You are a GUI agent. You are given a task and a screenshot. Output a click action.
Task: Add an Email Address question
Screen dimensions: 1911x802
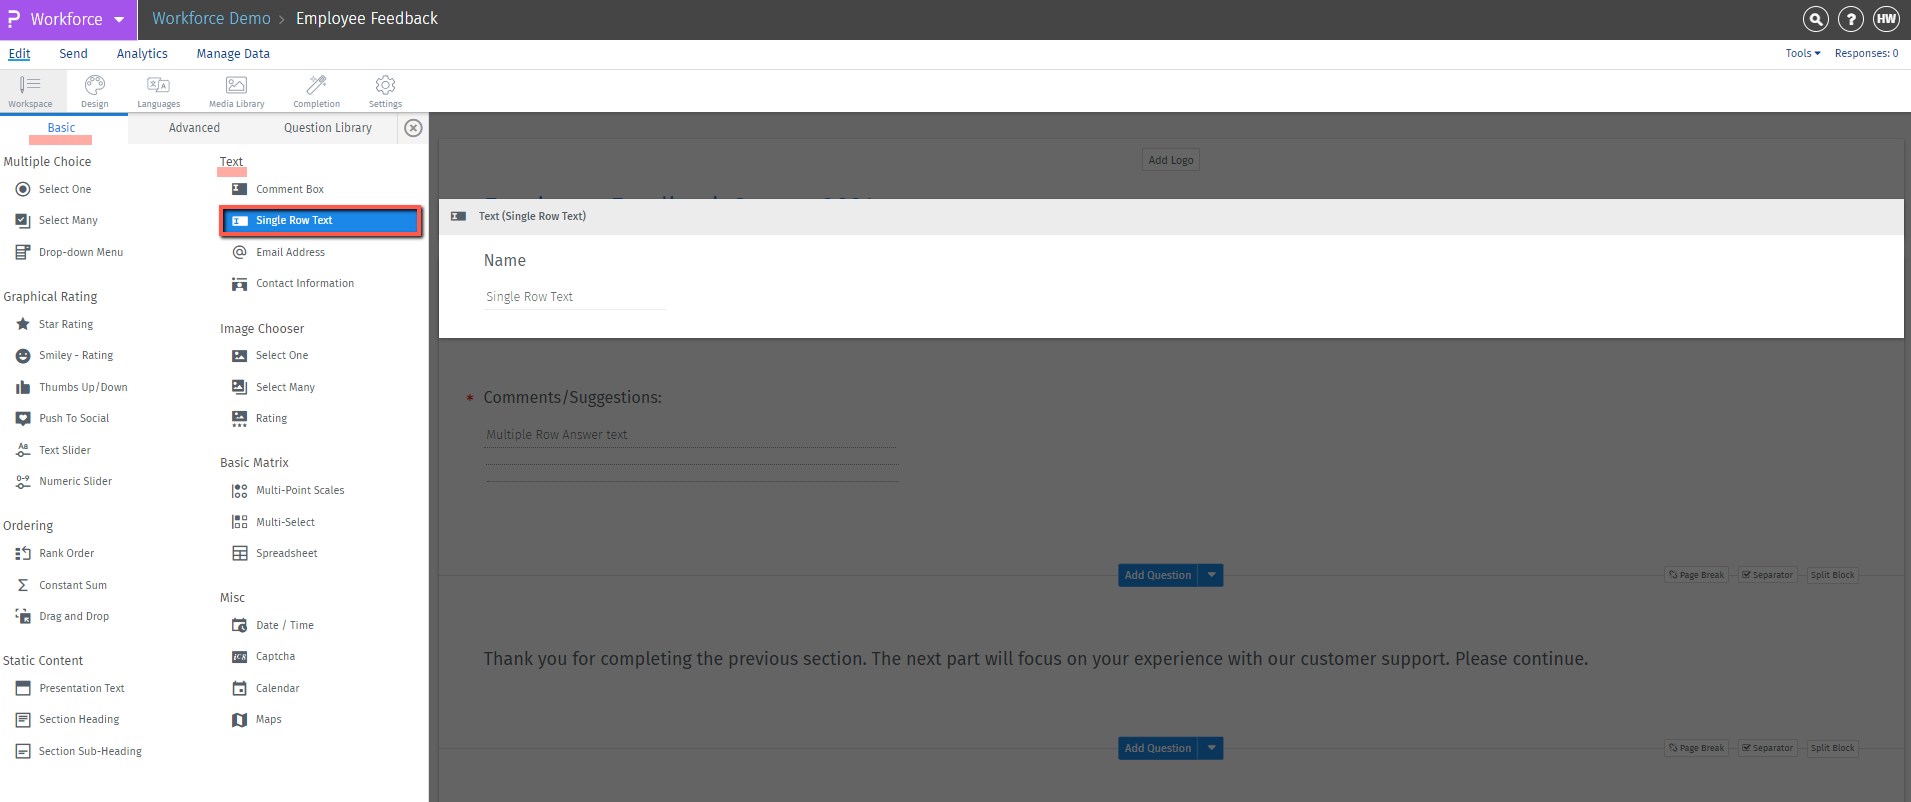tap(279, 252)
